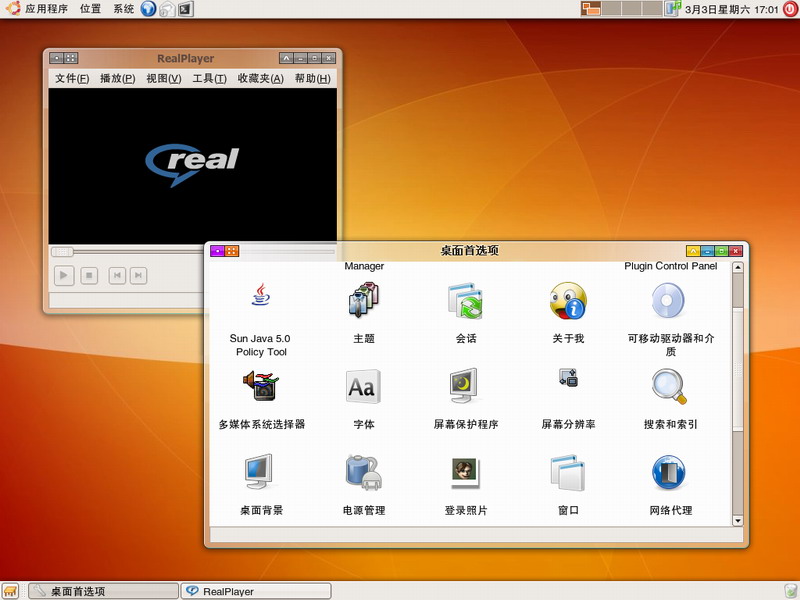
Task: Open the 视图(V) menu in RealPlayer
Action: coord(164,79)
